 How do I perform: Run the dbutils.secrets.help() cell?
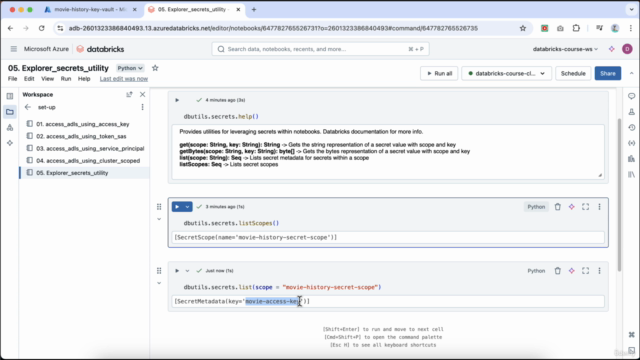pyautogui.click(x=177, y=100)
